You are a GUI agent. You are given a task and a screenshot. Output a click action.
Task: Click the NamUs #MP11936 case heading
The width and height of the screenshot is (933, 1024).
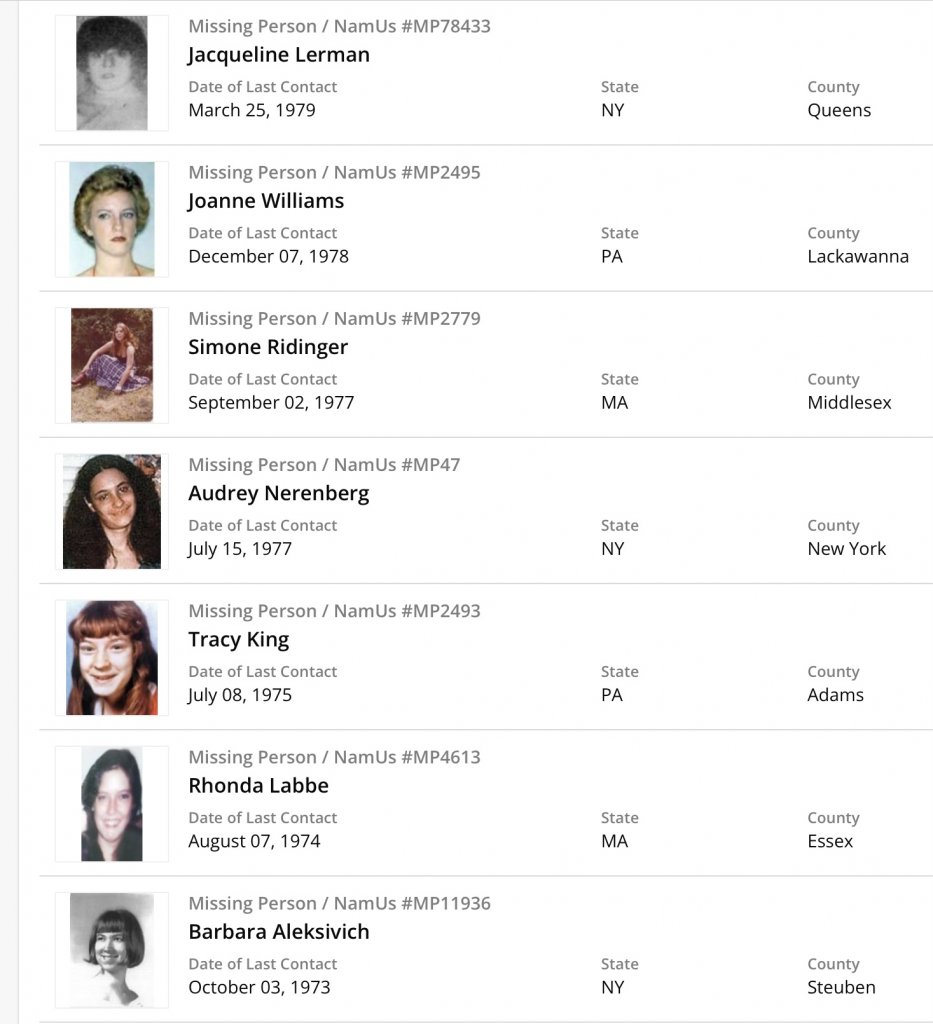click(x=339, y=904)
